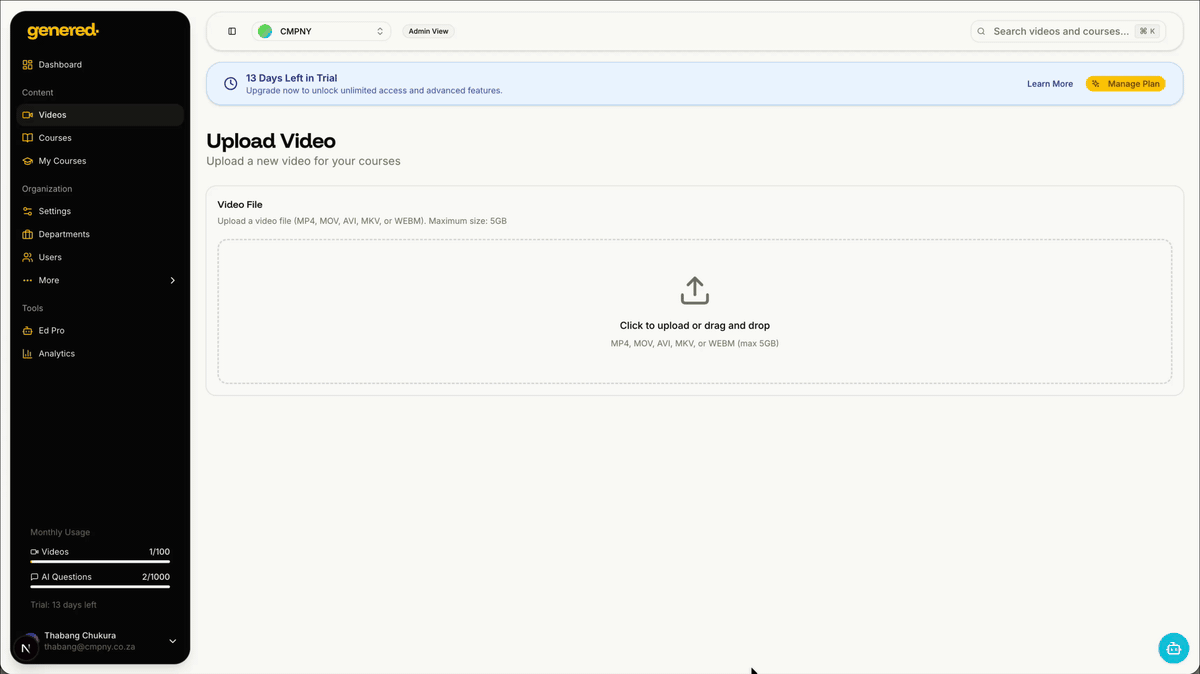1200x674 pixels.
Task: Click the ⌘K shortcut badge
Action: pos(1147,31)
